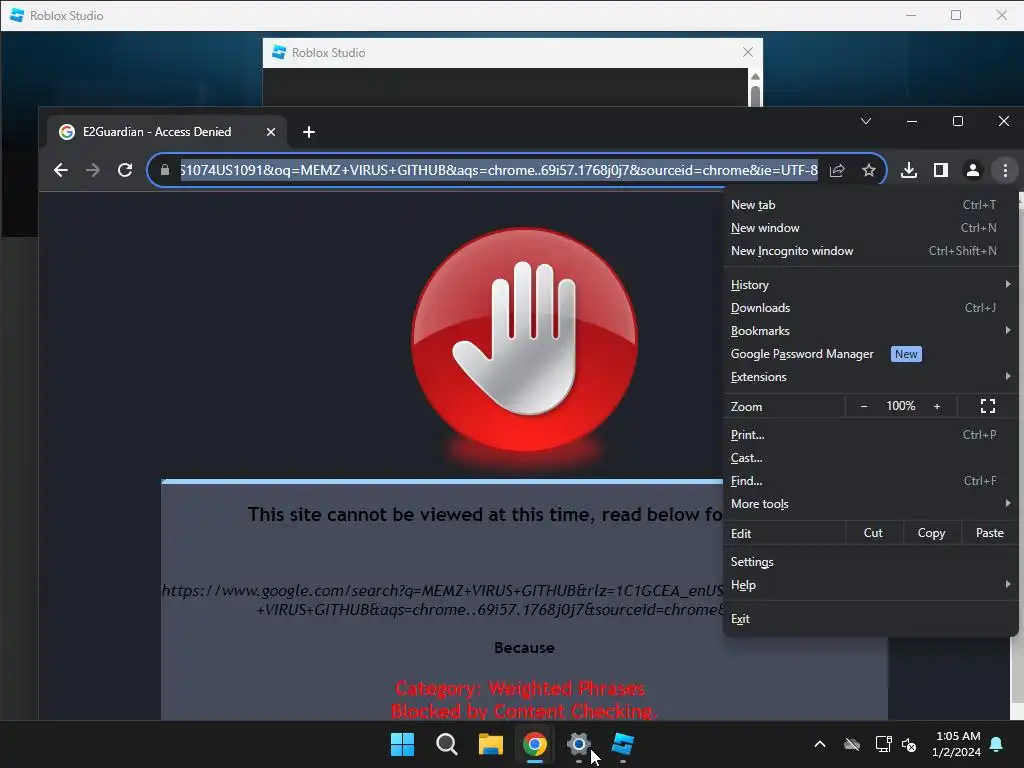This screenshot has width=1024, height=768.
Task: Click the 'Category: Weighted Phrases' text
Action: [520, 688]
